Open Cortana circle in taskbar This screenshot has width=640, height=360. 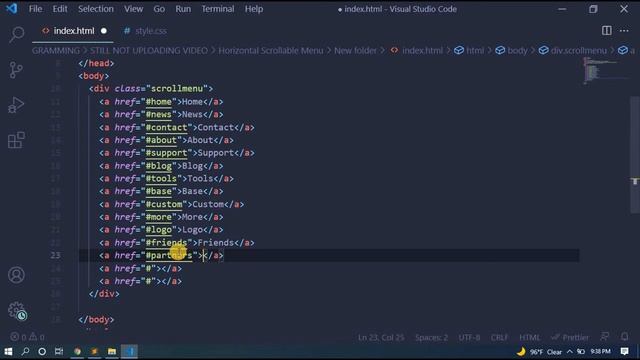42,351
